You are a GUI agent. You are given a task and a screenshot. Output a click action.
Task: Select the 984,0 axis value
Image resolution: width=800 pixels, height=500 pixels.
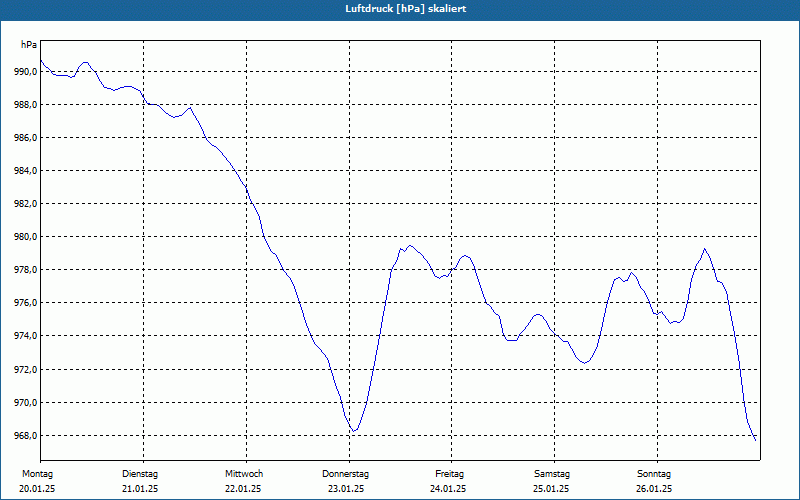click(x=26, y=171)
